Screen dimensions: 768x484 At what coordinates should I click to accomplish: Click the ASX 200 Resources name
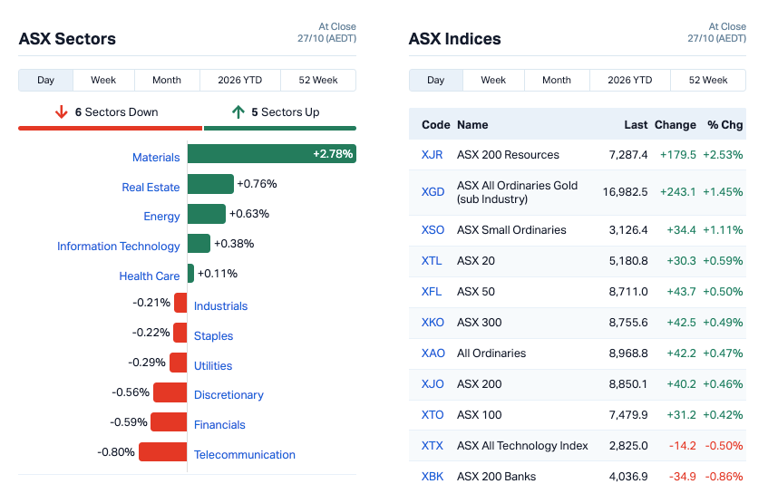point(508,155)
